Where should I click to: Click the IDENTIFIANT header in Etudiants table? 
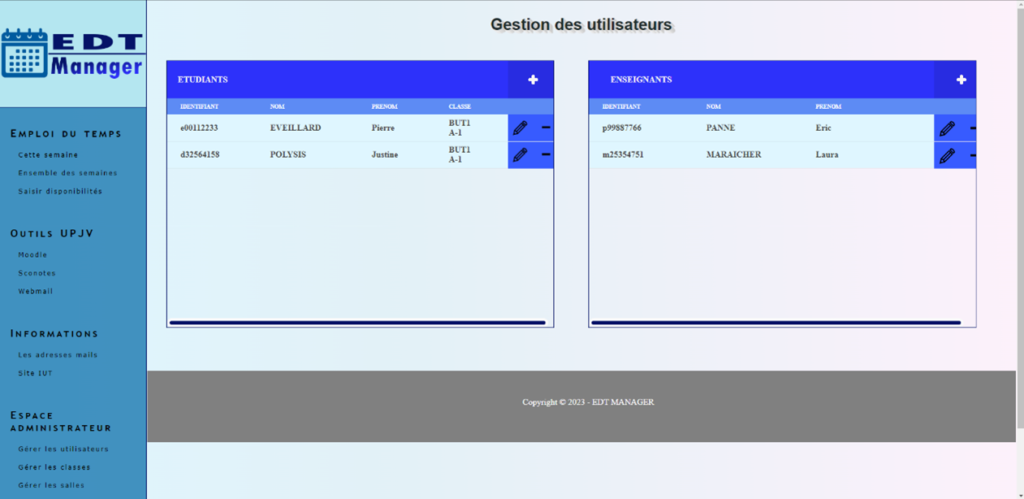click(x=199, y=106)
